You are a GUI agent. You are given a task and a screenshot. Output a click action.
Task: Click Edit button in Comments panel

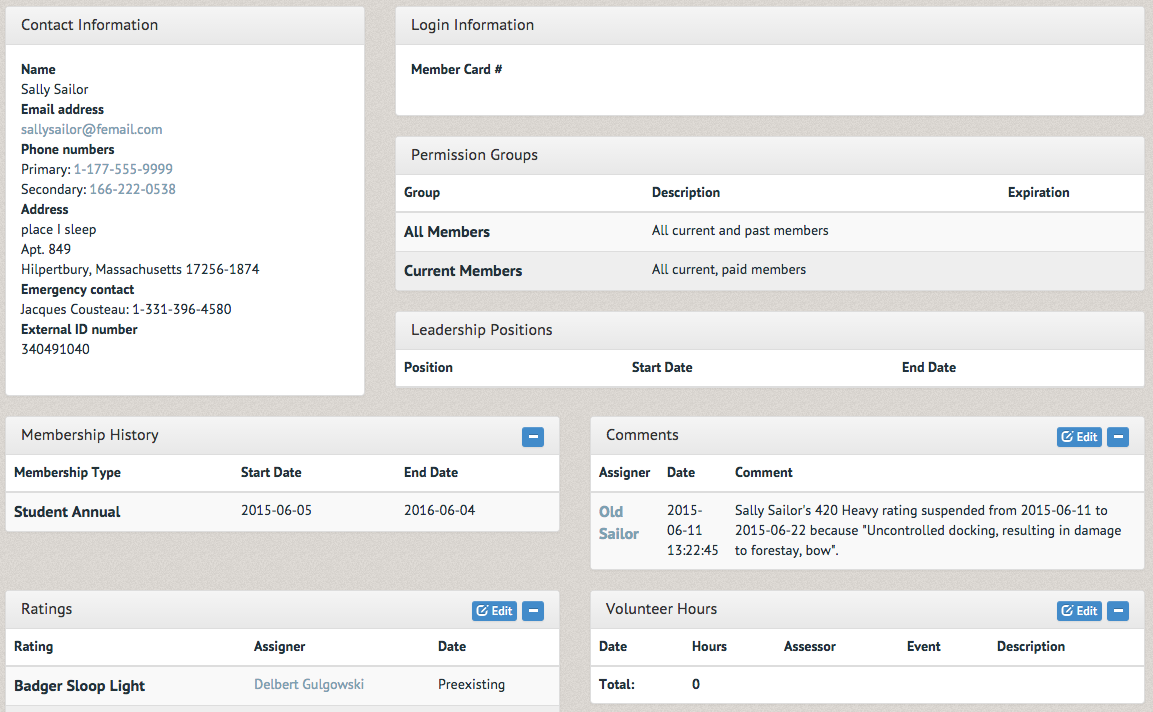1079,437
